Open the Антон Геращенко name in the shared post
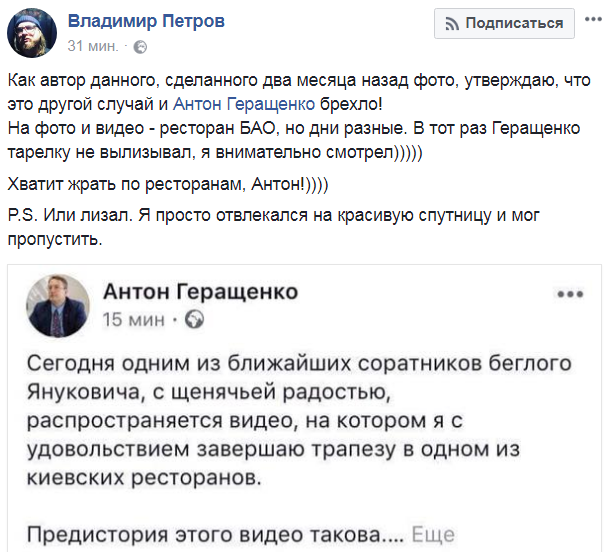Screen dimensions: 606x552 201,292
